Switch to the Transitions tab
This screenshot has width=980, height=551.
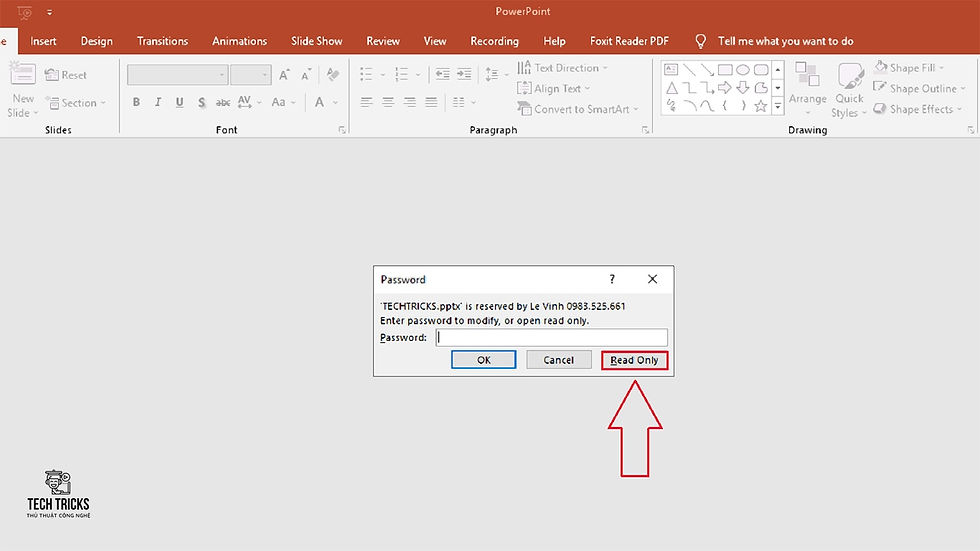[162, 41]
